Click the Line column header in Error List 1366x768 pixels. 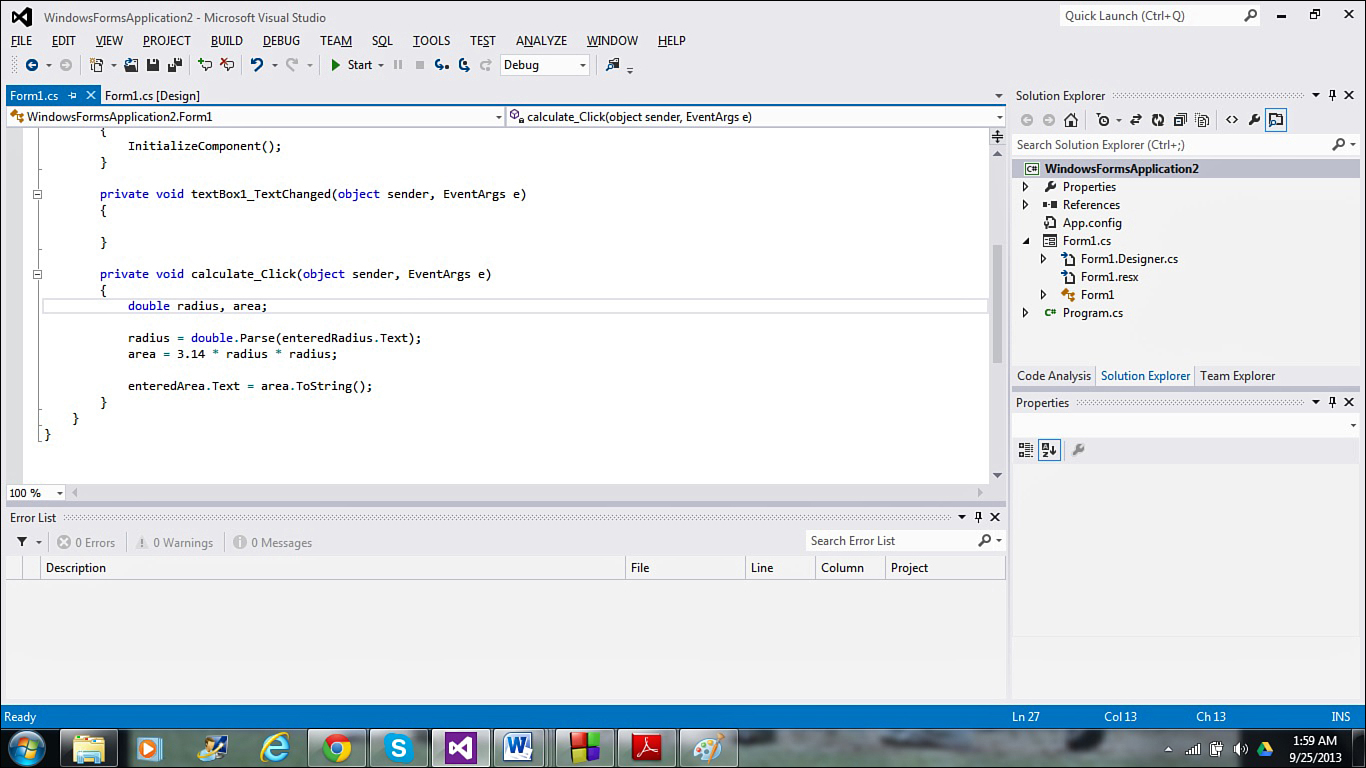tap(780, 568)
